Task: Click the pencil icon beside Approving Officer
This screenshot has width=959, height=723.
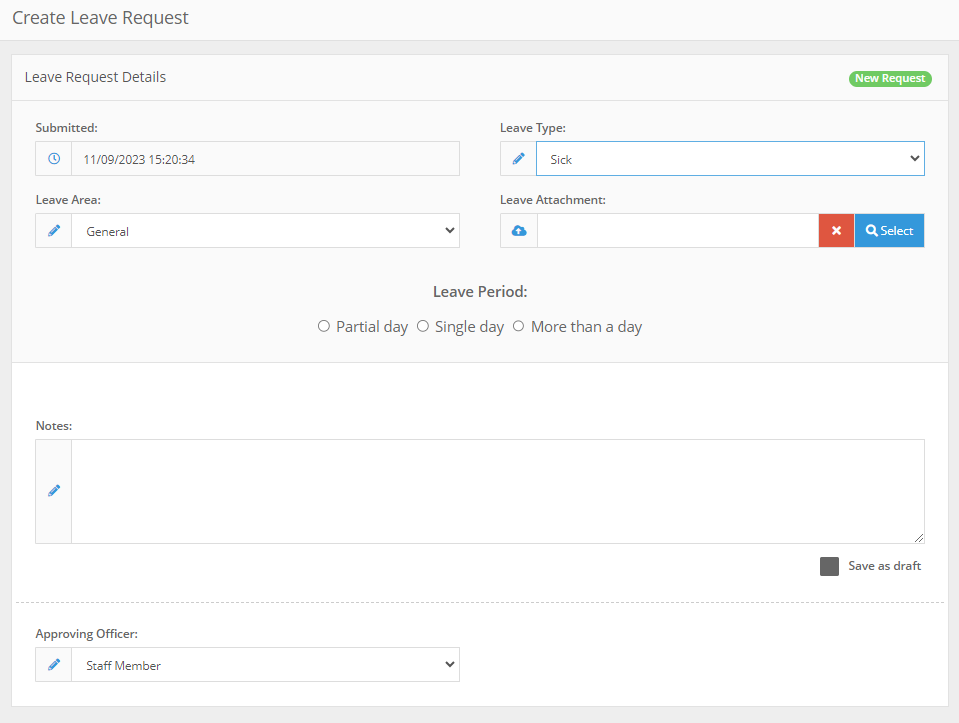Action: click(54, 665)
